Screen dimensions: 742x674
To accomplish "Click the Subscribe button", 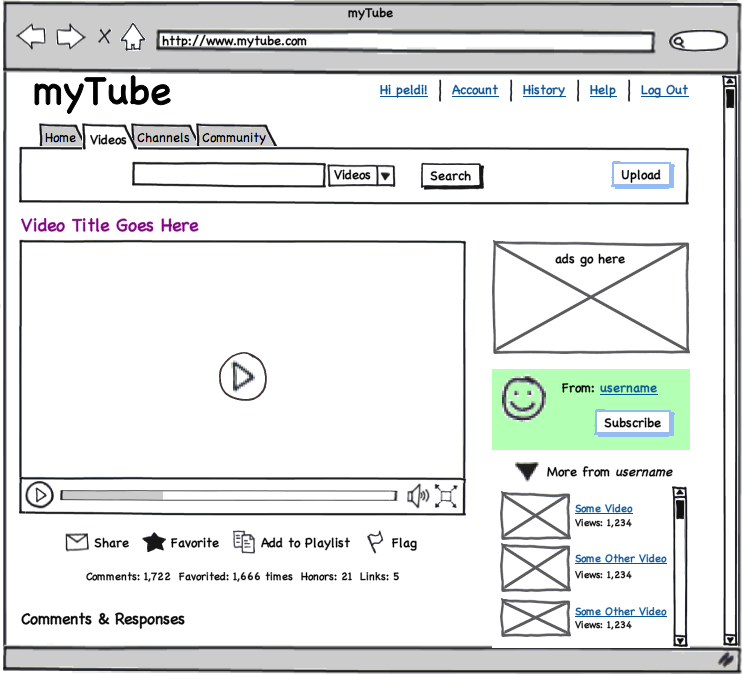I will [633, 423].
